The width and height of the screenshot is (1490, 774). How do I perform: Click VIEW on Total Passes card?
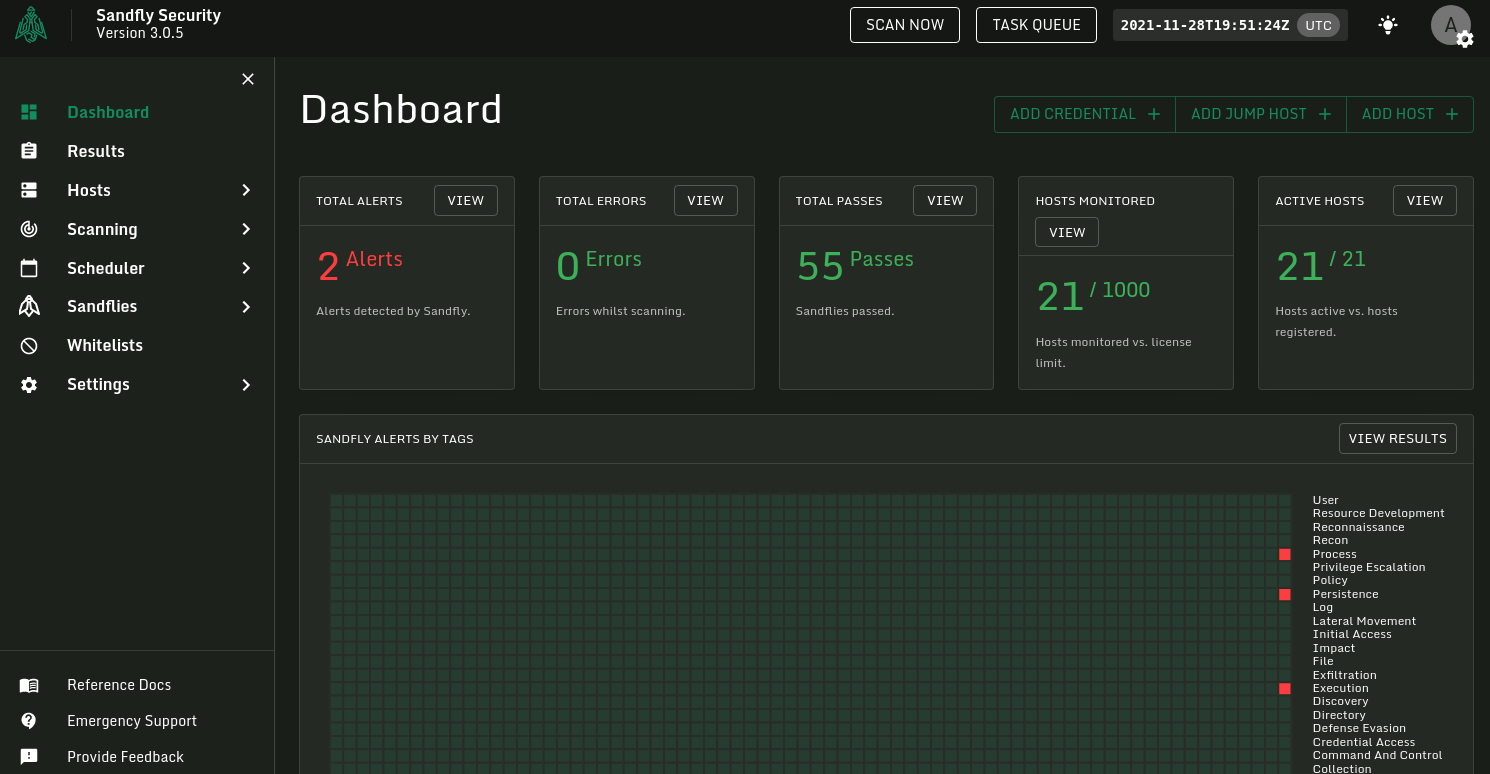click(945, 200)
